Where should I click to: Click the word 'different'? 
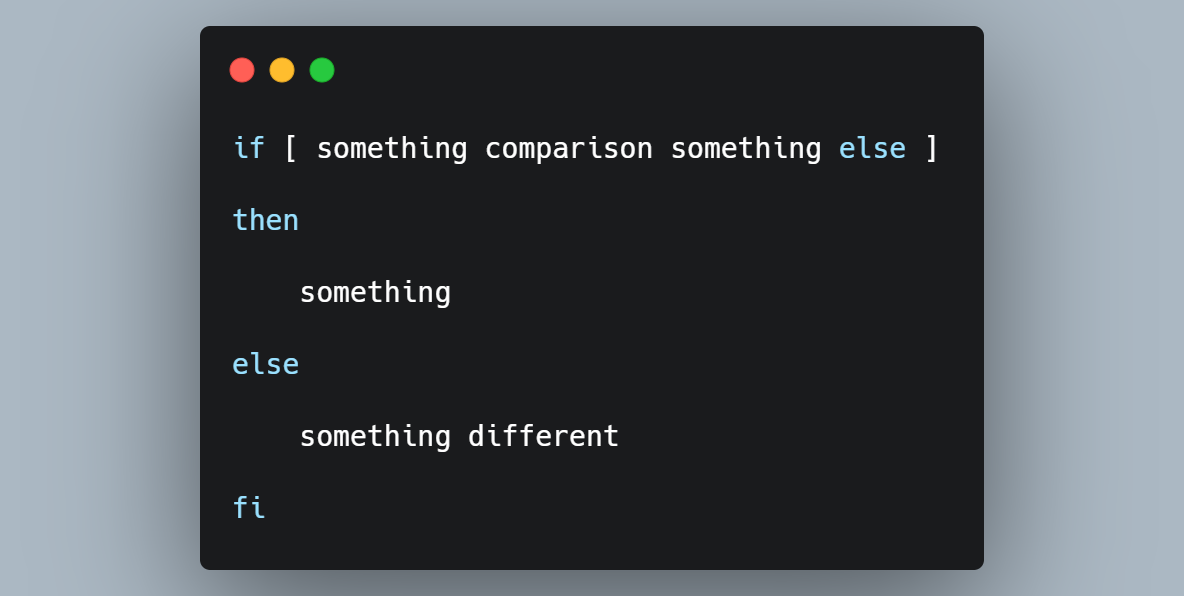click(543, 436)
